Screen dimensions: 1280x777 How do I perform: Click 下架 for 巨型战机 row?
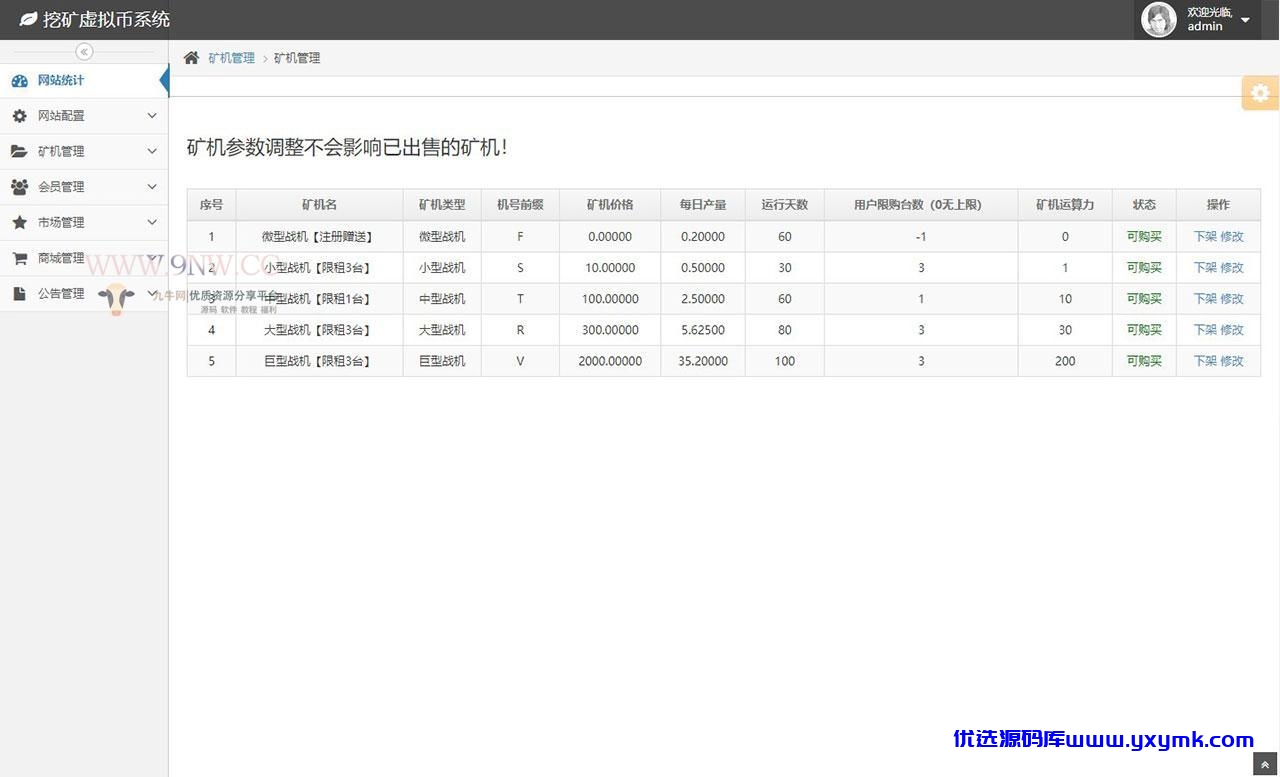click(1205, 361)
